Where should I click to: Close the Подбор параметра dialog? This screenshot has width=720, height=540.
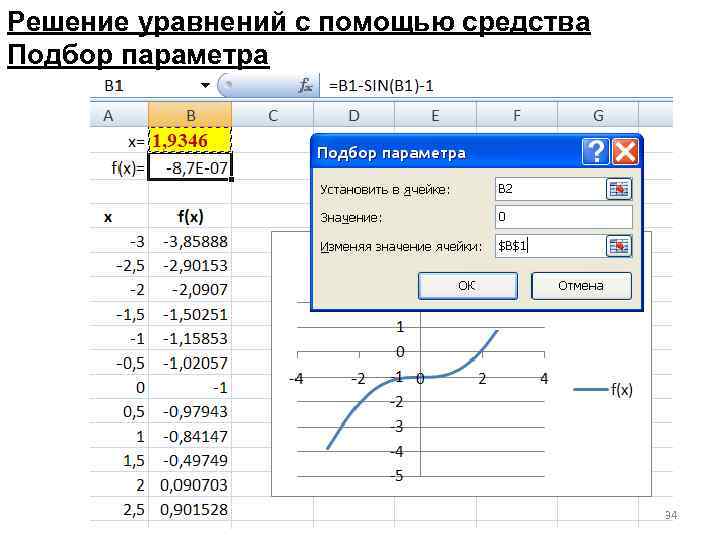[x=625, y=151]
